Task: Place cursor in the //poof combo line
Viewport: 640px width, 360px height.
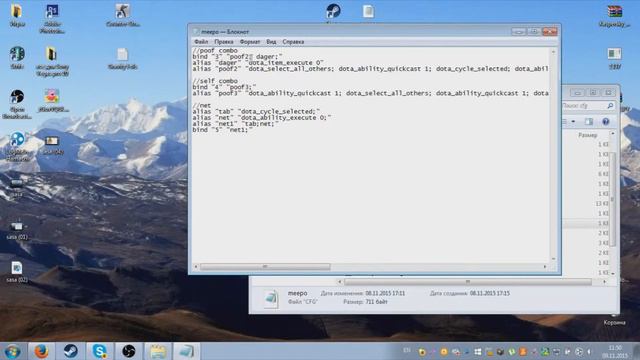Action: click(x=215, y=51)
